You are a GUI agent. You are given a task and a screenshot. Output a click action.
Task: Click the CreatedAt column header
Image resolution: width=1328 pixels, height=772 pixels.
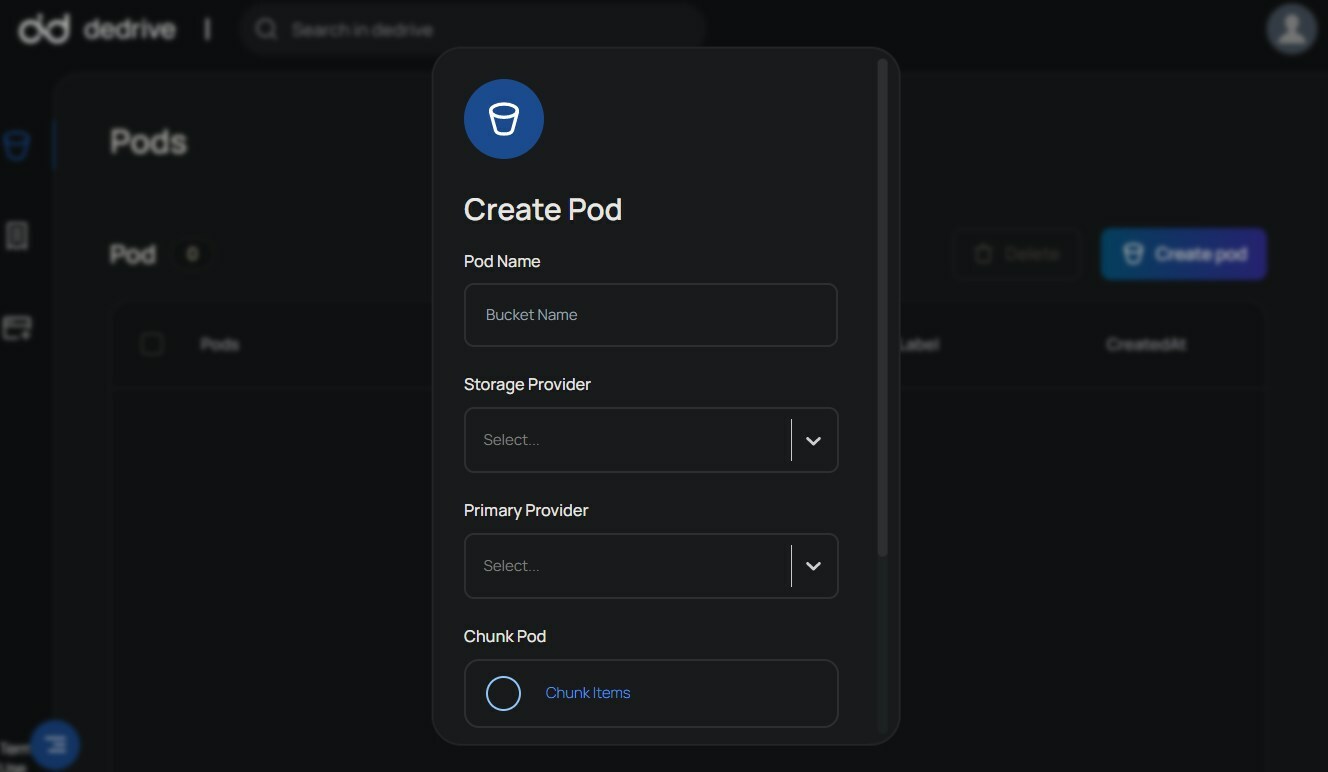[x=1145, y=345]
